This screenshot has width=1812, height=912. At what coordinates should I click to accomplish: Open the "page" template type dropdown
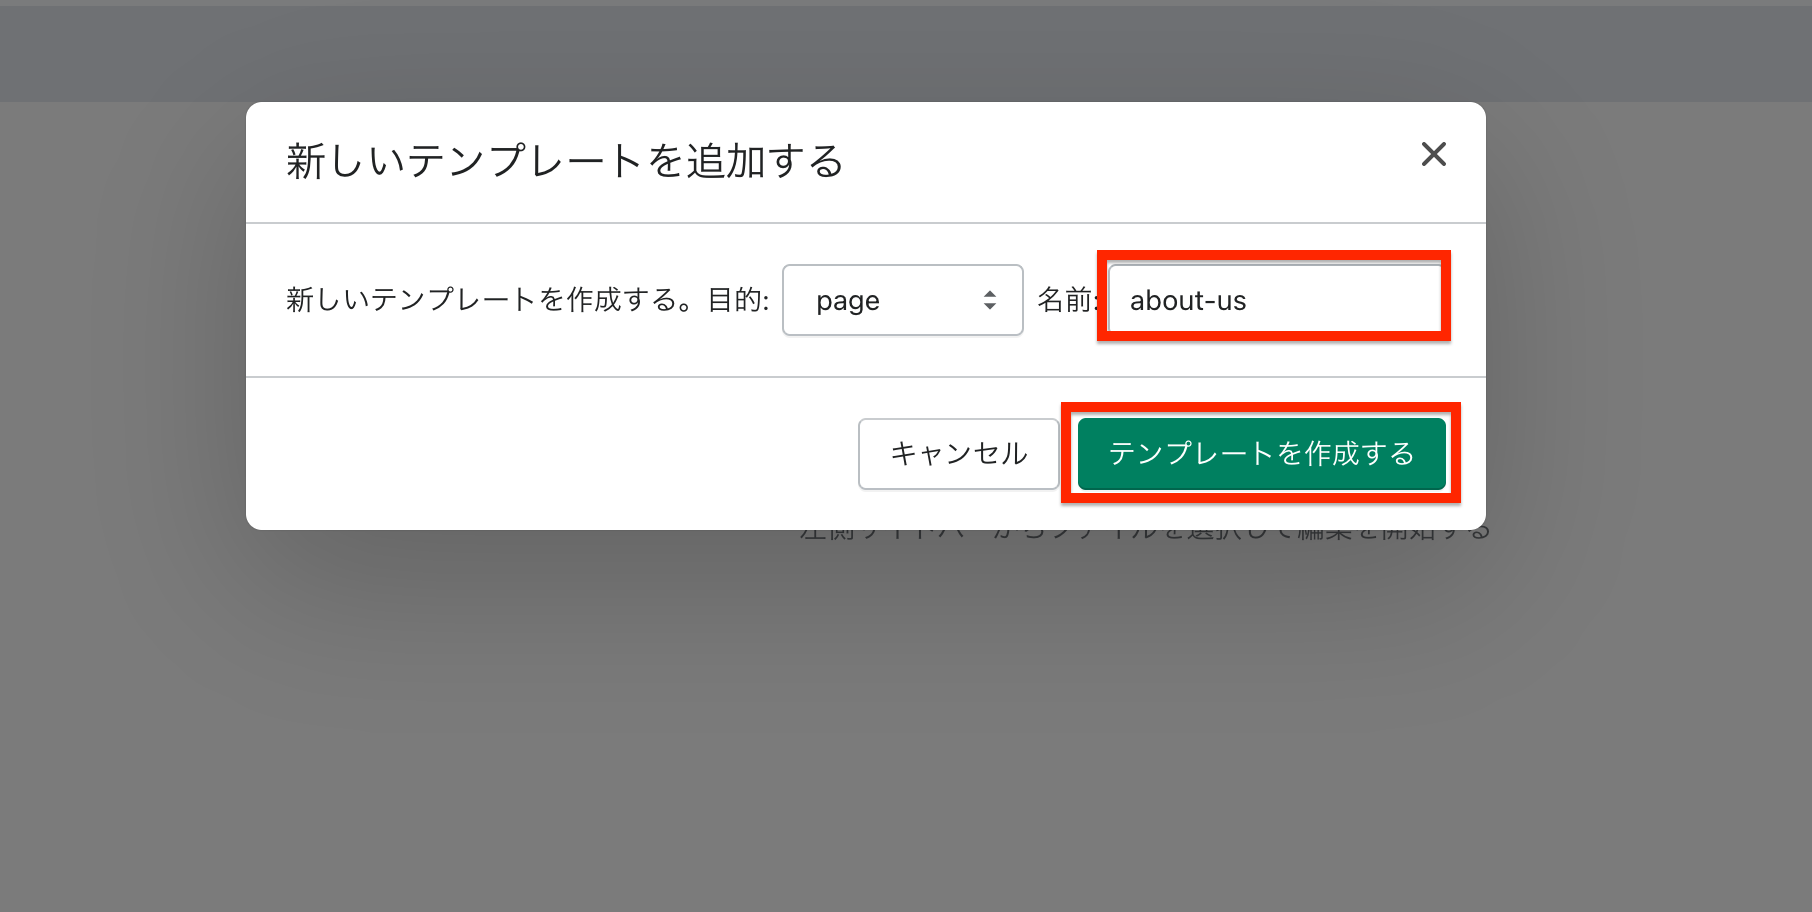coord(901,300)
